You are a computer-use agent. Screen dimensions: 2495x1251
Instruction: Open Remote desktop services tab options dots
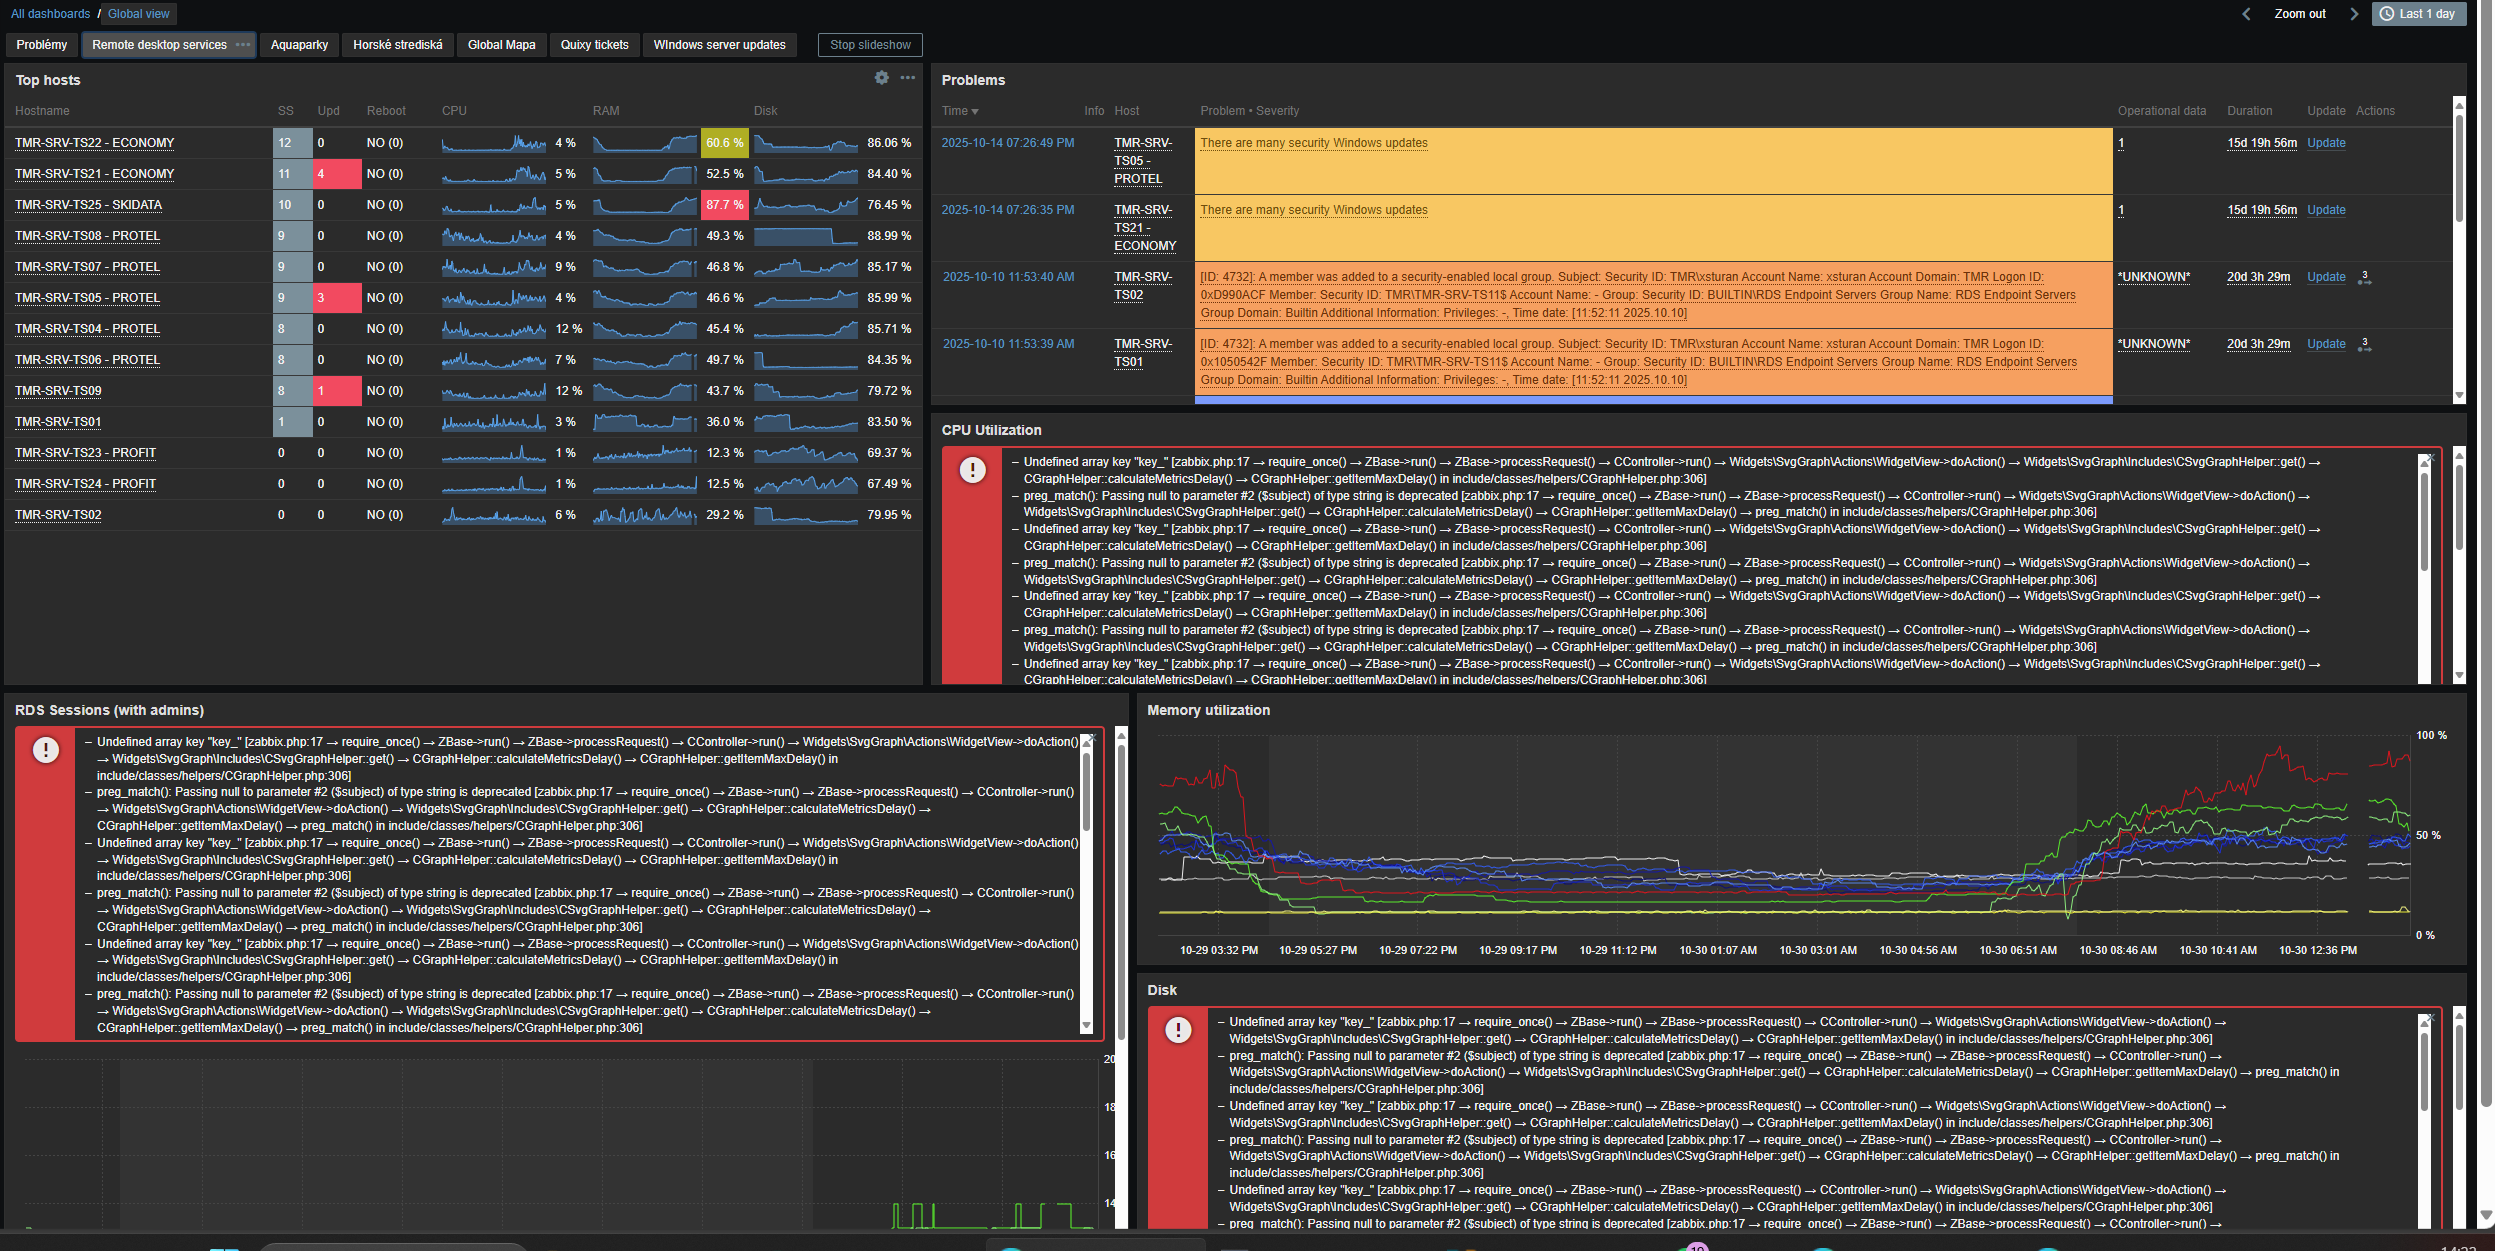[x=243, y=45]
